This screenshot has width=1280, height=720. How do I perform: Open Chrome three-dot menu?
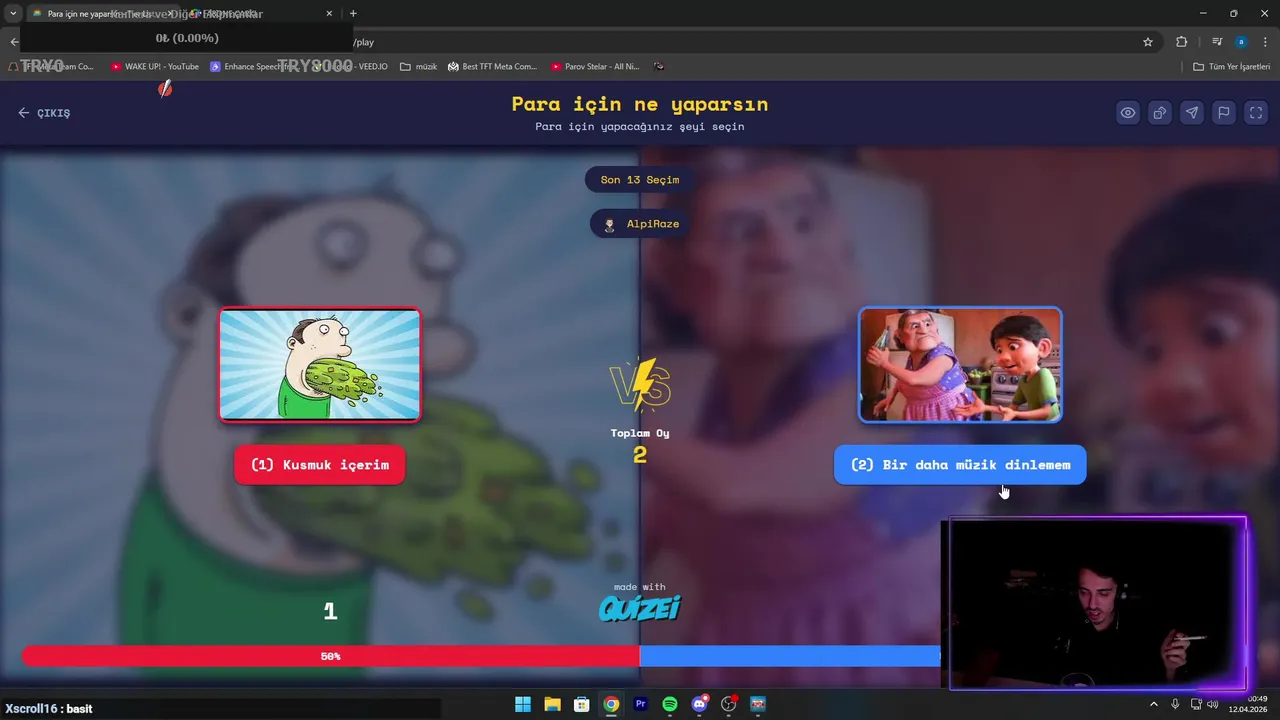(1265, 42)
